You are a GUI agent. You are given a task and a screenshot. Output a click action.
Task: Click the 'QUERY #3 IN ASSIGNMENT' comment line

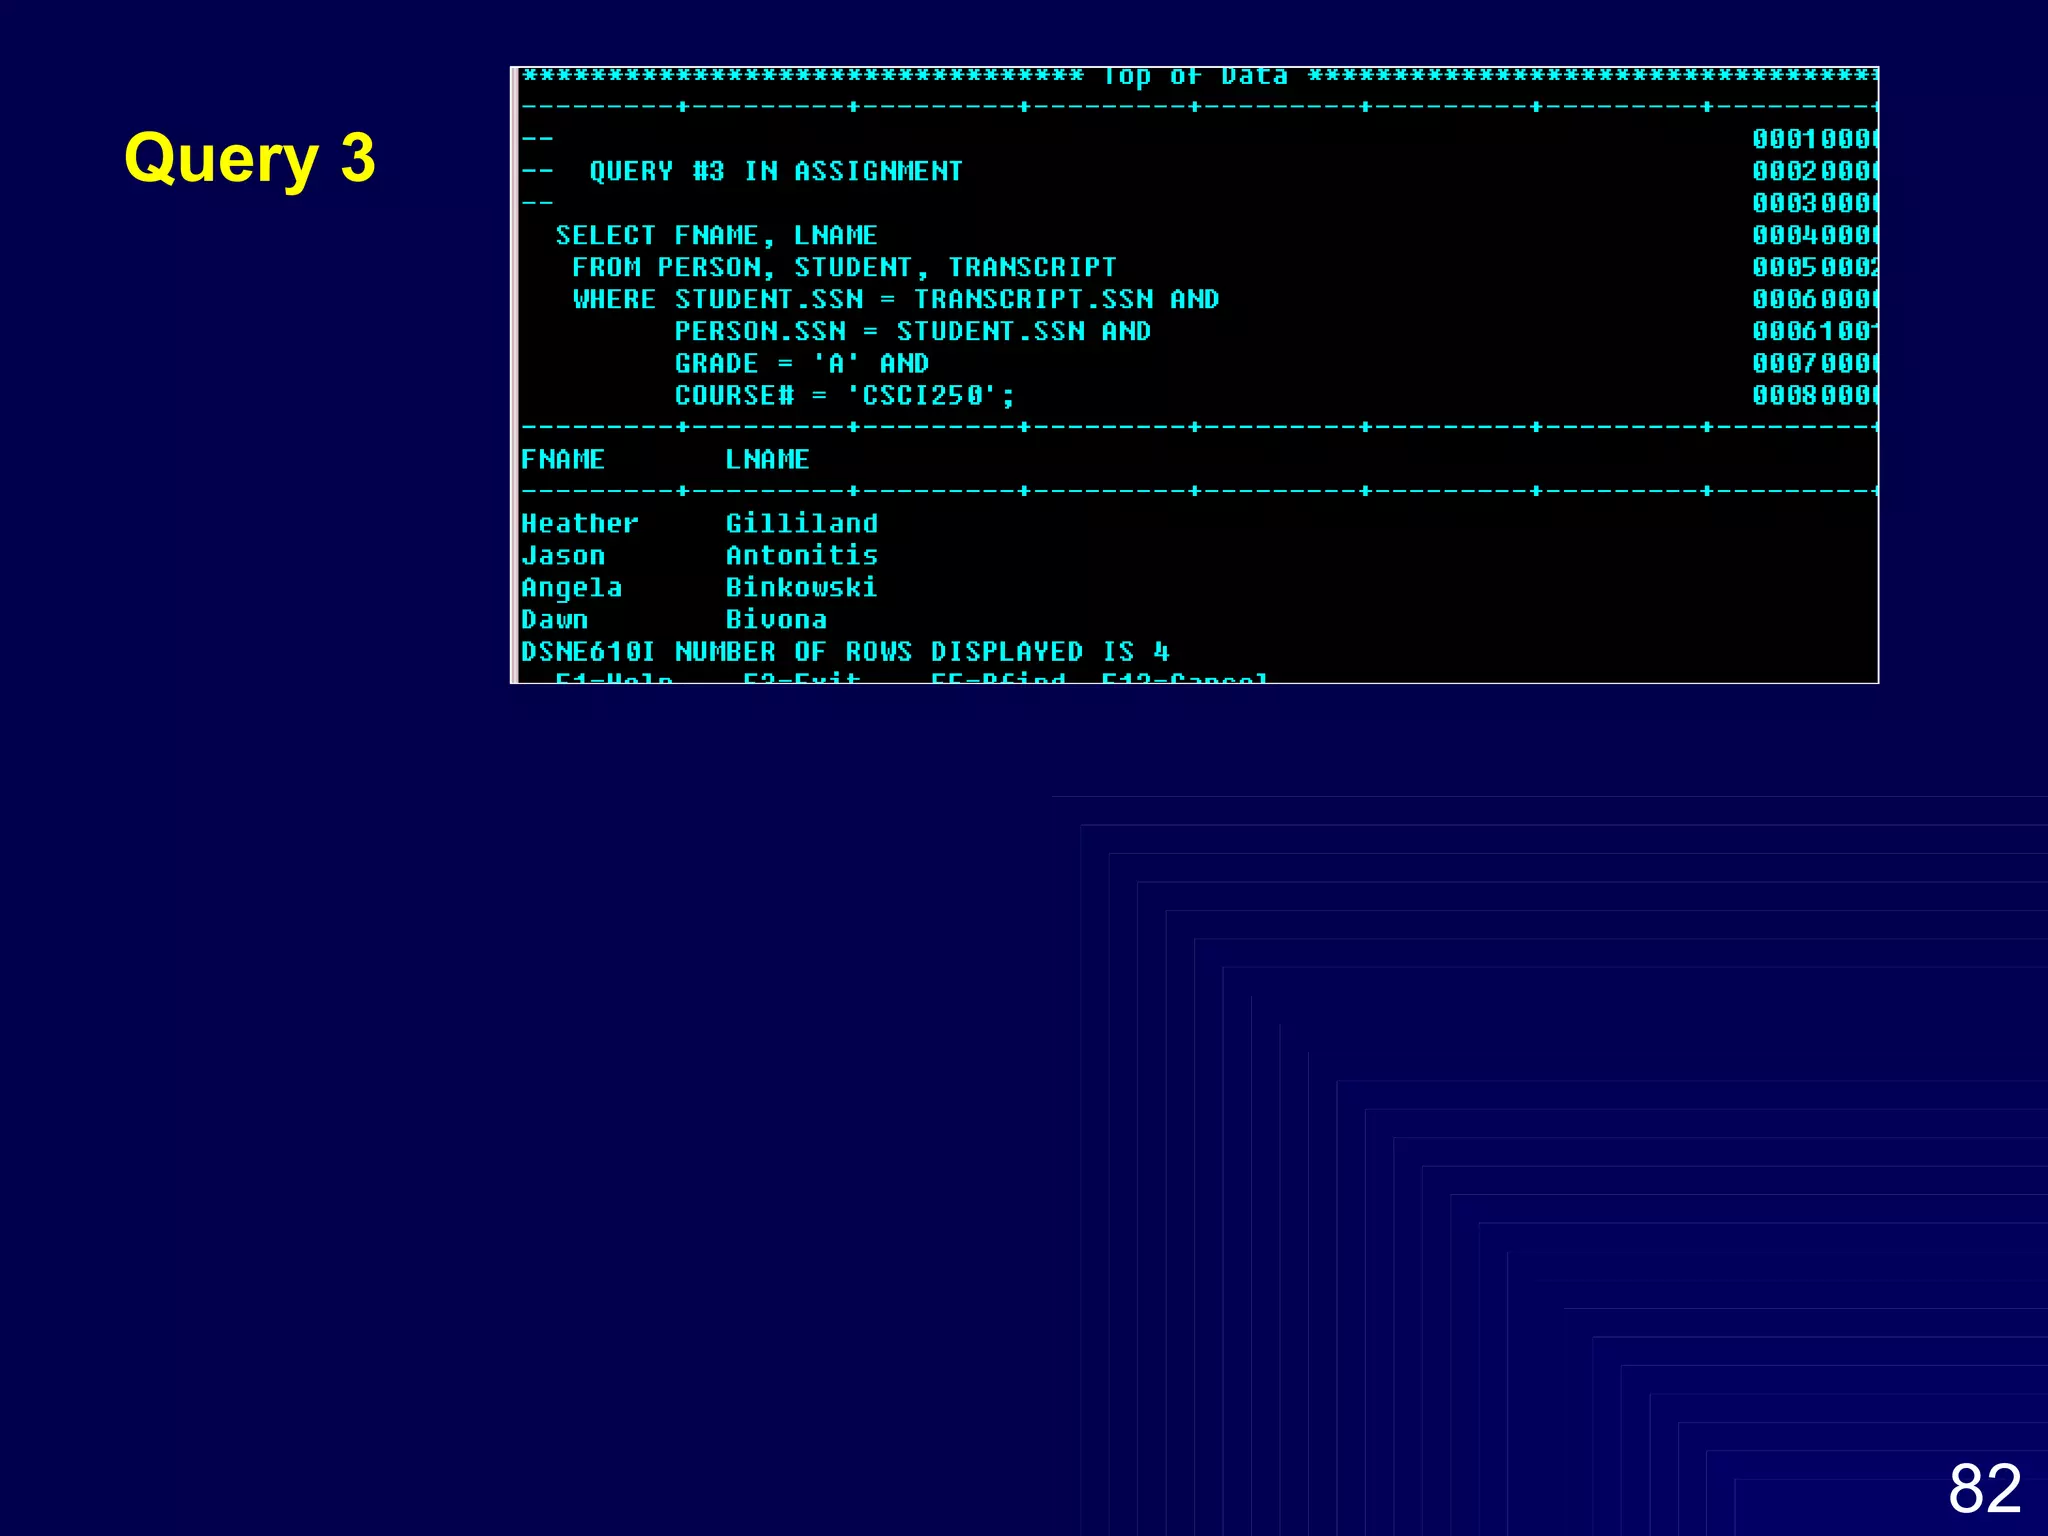[775, 171]
